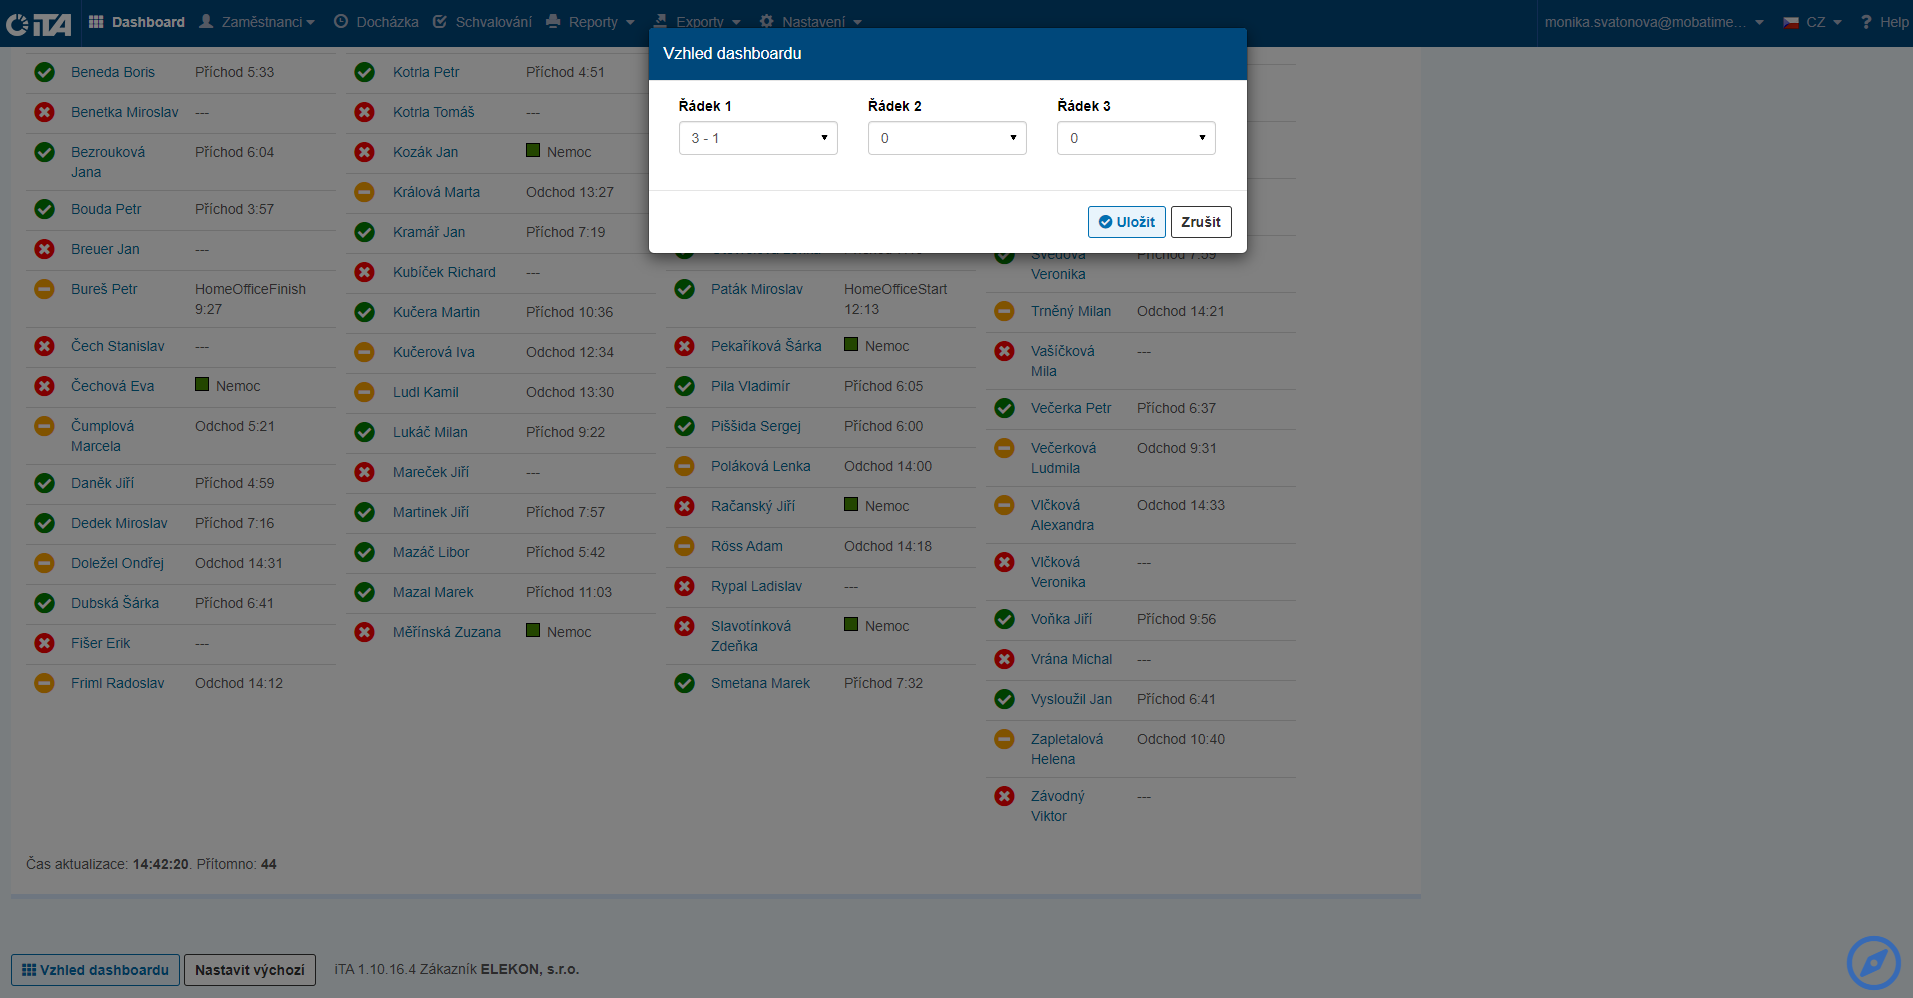Screen dimensions: 1913x998
Task: Click the compass icon in bottom corner
Action: point(1873,963)
